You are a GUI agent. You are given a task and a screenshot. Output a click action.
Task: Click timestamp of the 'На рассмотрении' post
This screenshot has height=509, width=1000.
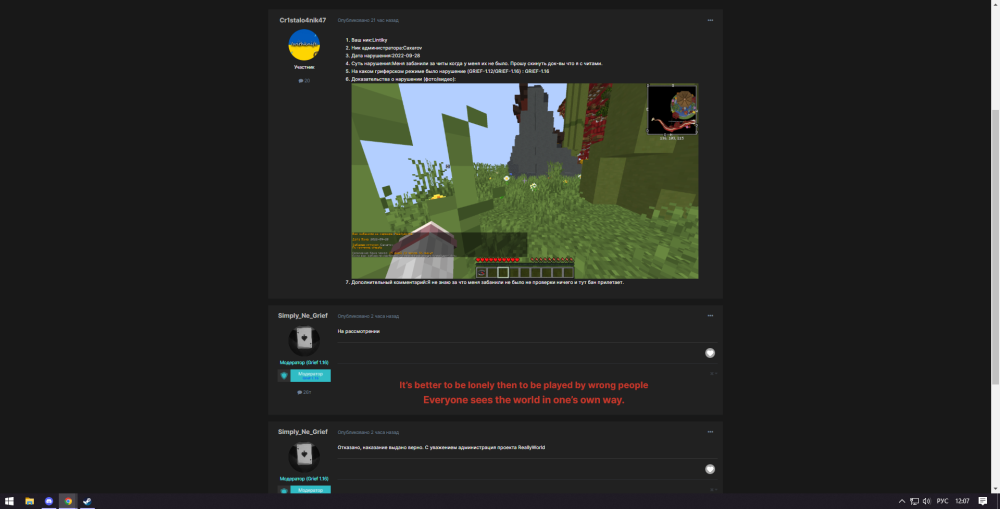368,316
